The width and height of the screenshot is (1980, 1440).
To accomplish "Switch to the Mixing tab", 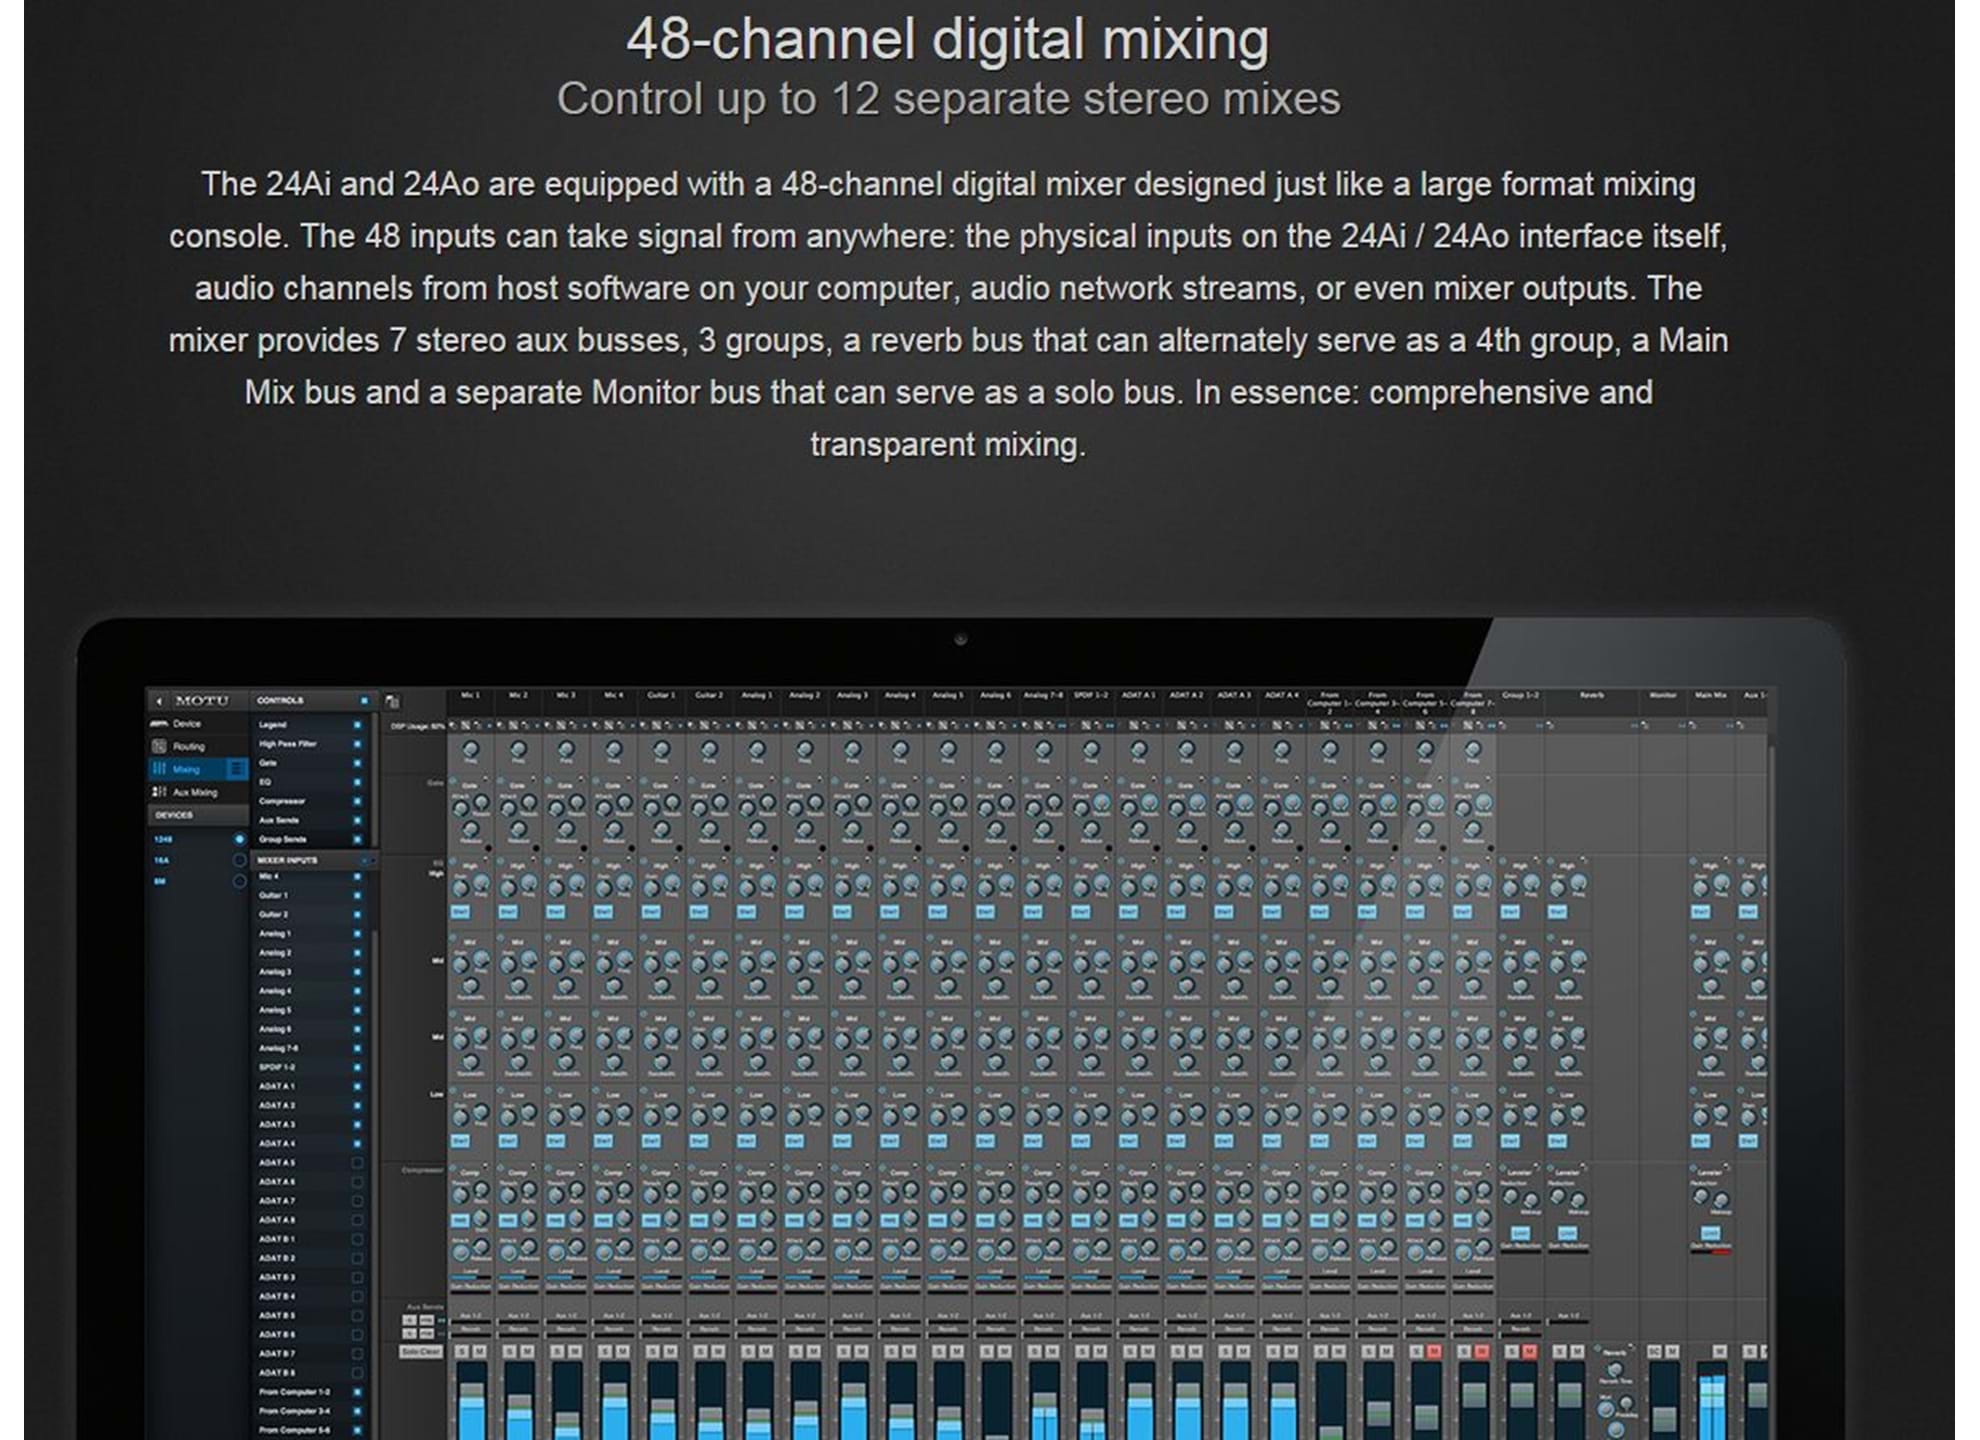I will click(x=187, y=769).
